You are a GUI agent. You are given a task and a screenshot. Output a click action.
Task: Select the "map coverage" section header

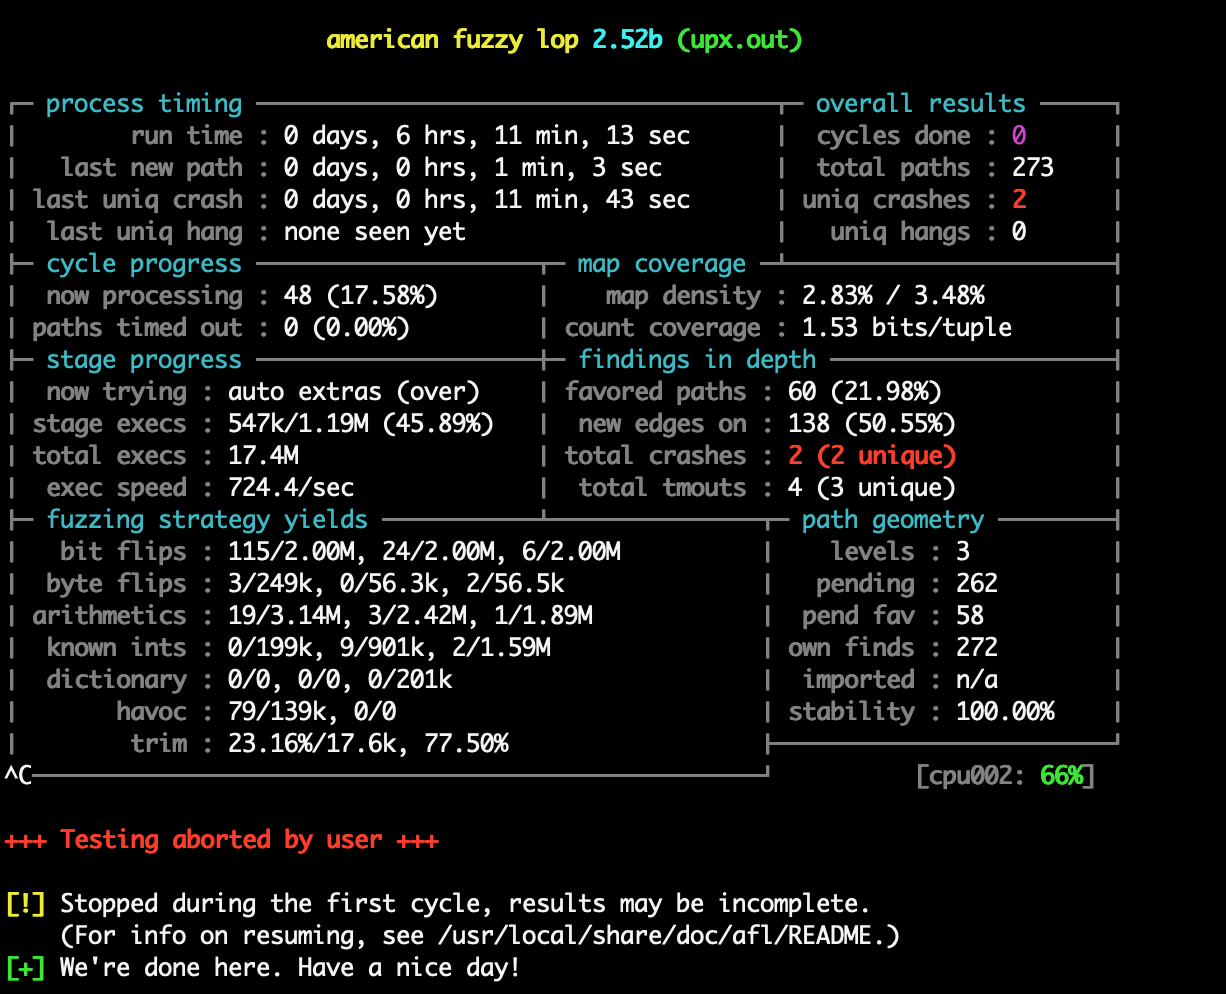coord(661,264)
